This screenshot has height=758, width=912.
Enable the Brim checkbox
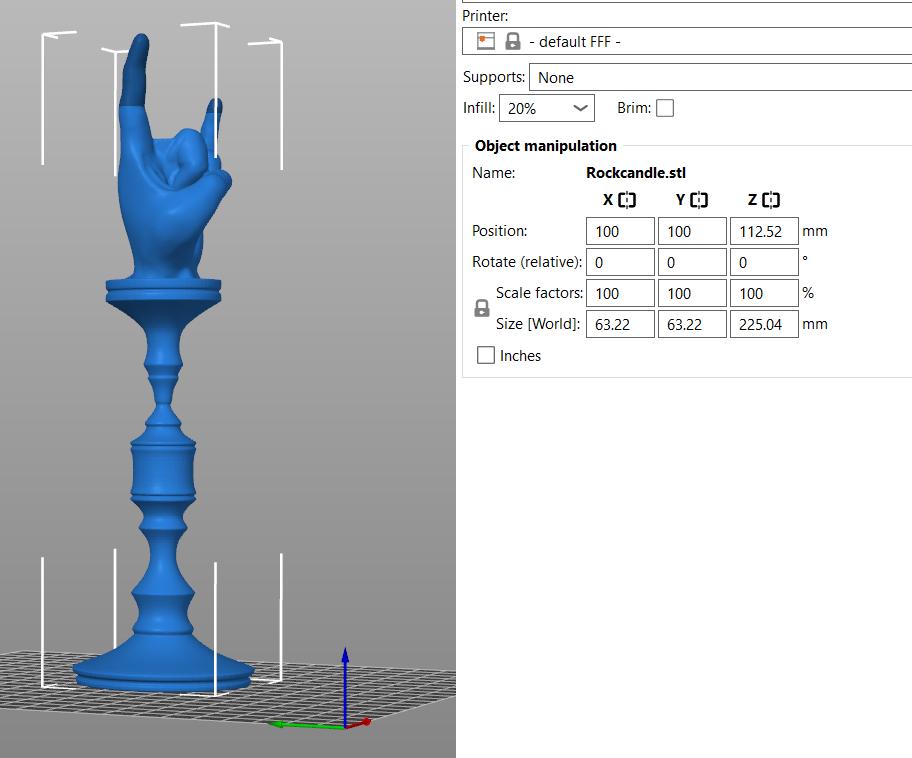(x=663, y=107)
